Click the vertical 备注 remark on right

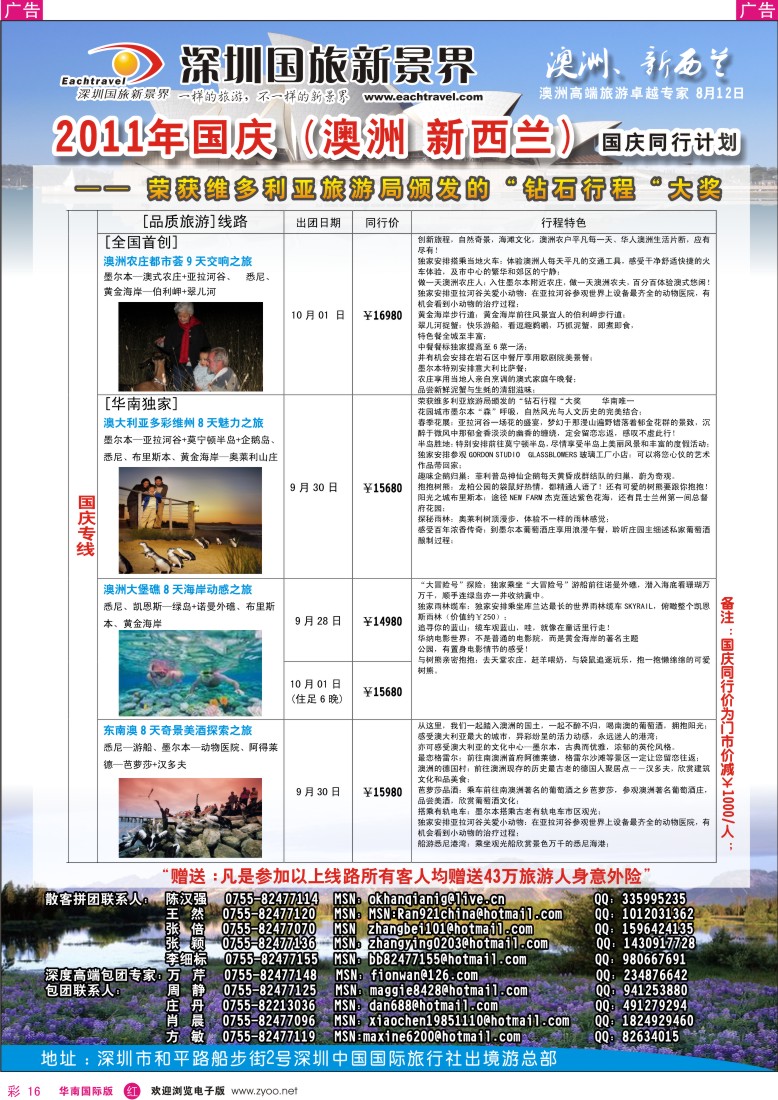point(727,723)
